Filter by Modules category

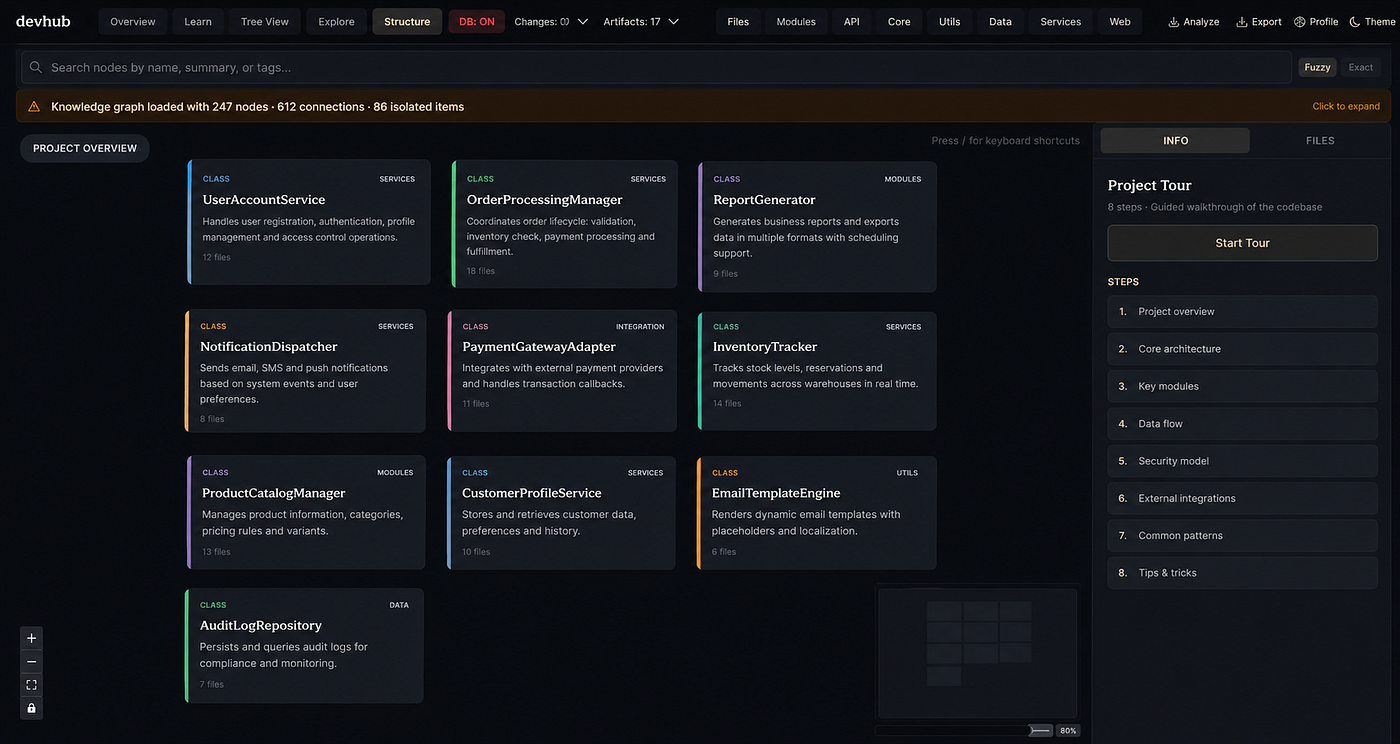(x=796, y=21)
